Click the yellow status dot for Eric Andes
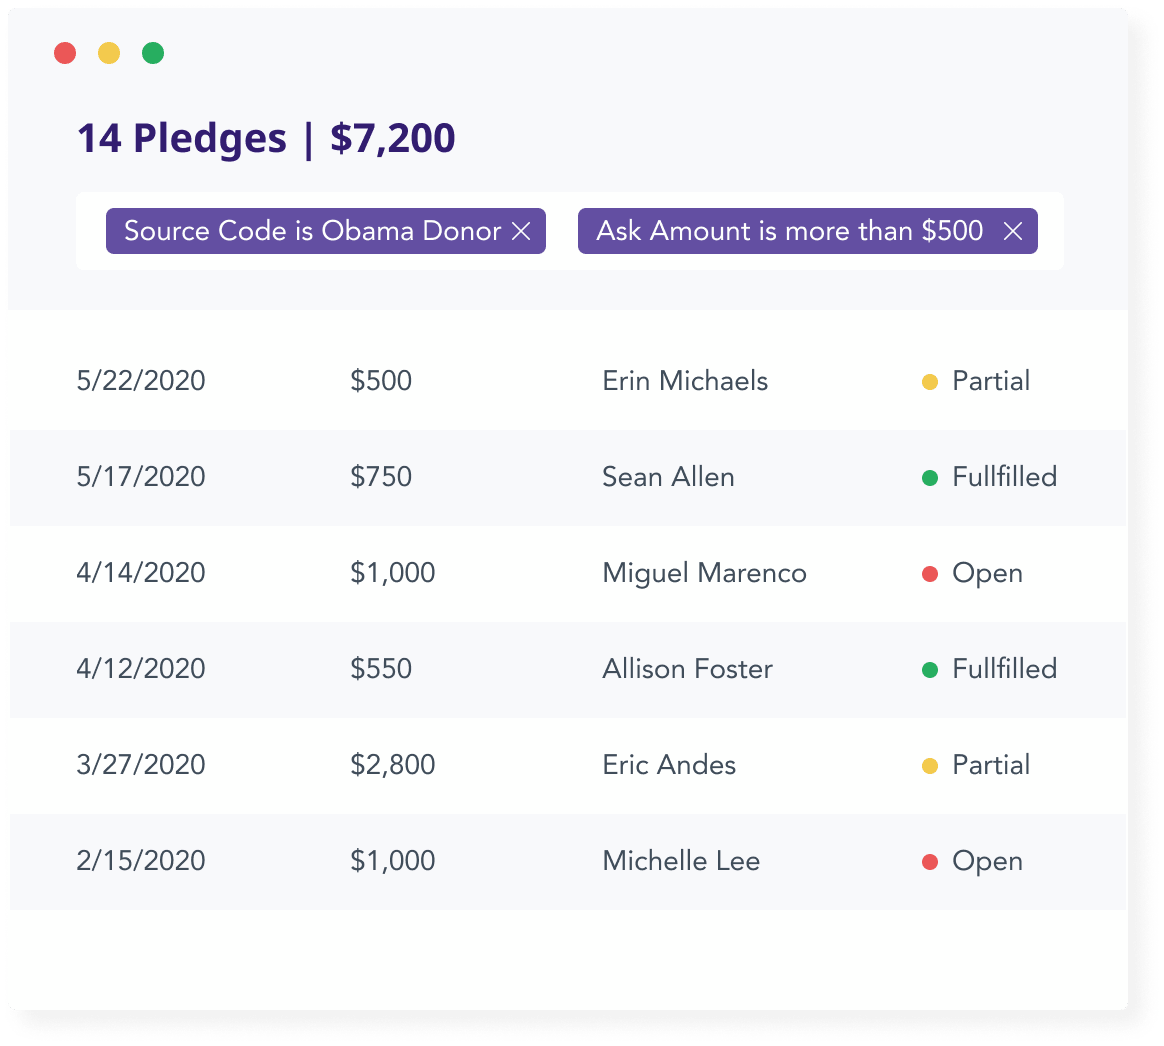 [x=929, y=766]
